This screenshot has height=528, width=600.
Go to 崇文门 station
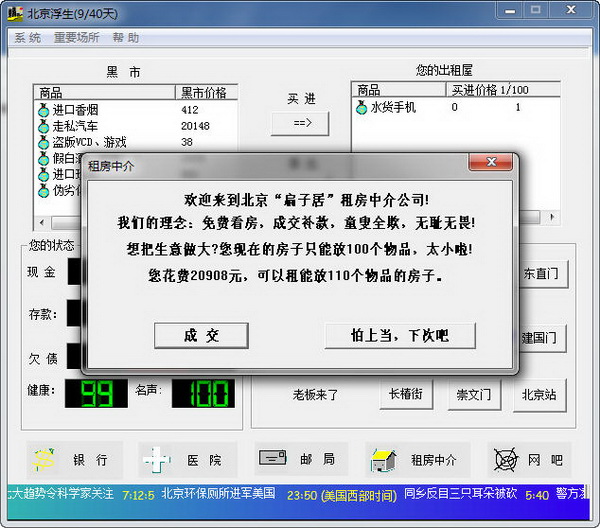pyautogui.click(x=474, y=394)
